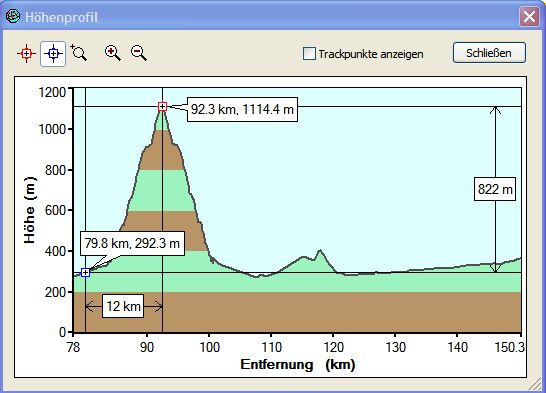Click the 'Höhe (m)' axis title

(x=30, y=210)
